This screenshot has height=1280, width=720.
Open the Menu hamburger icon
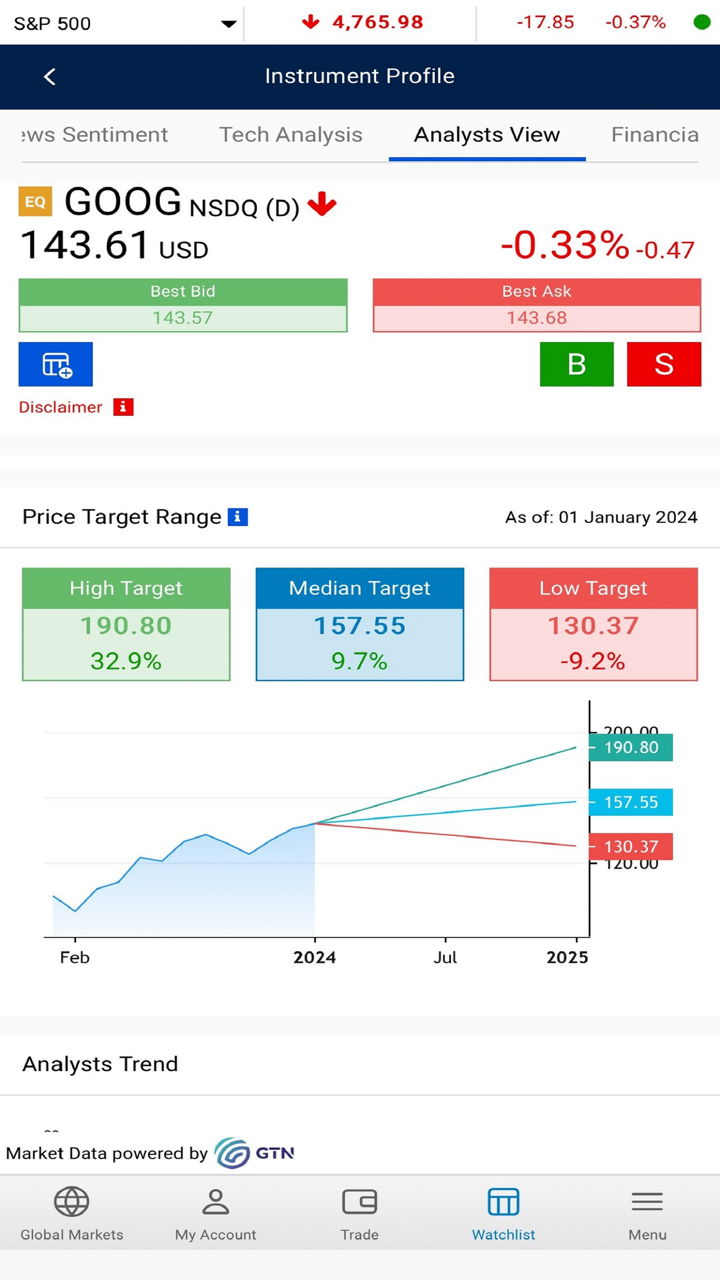point(647,1214)
